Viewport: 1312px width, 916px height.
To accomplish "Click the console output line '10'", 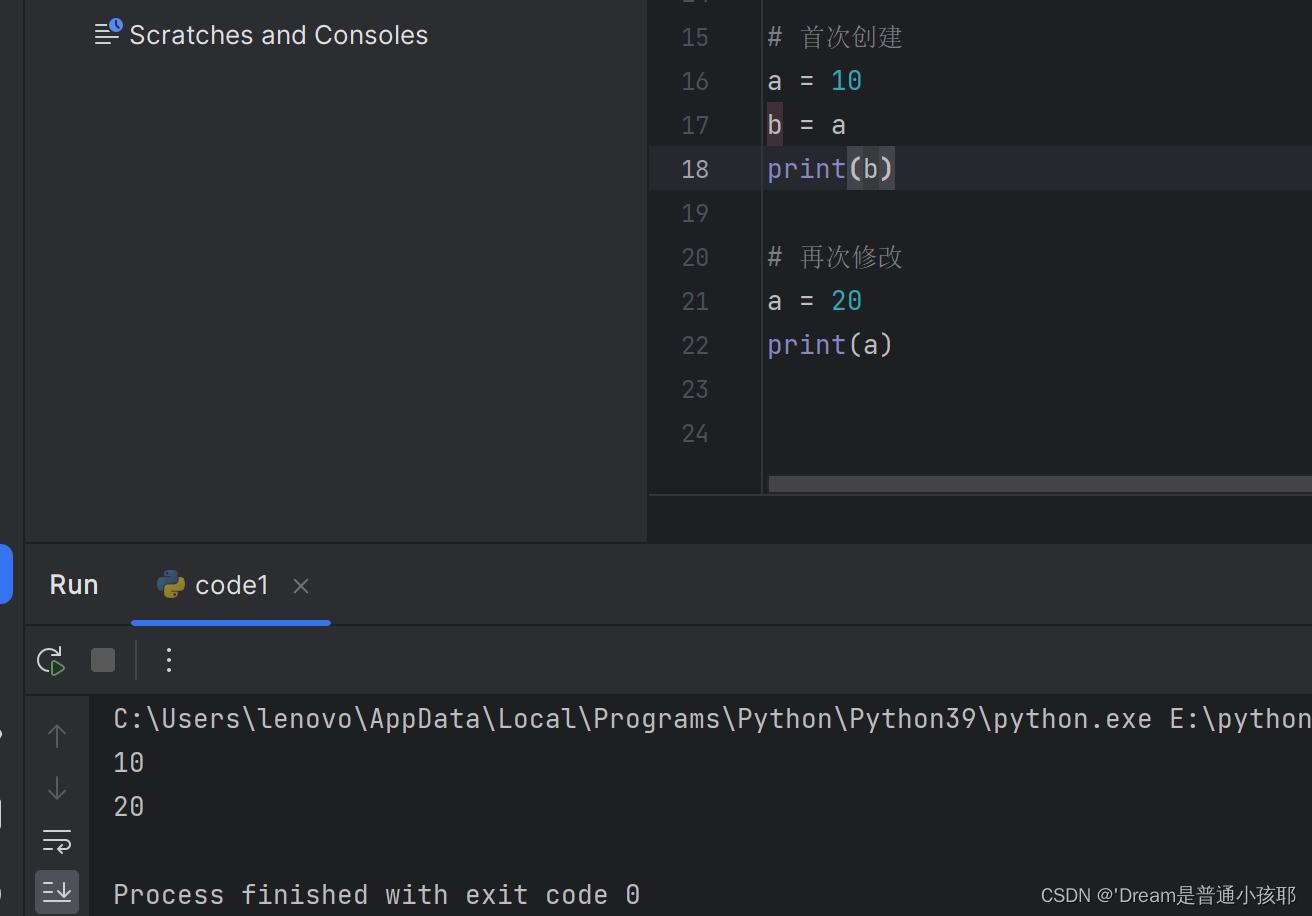I will (x=129, y=763).
